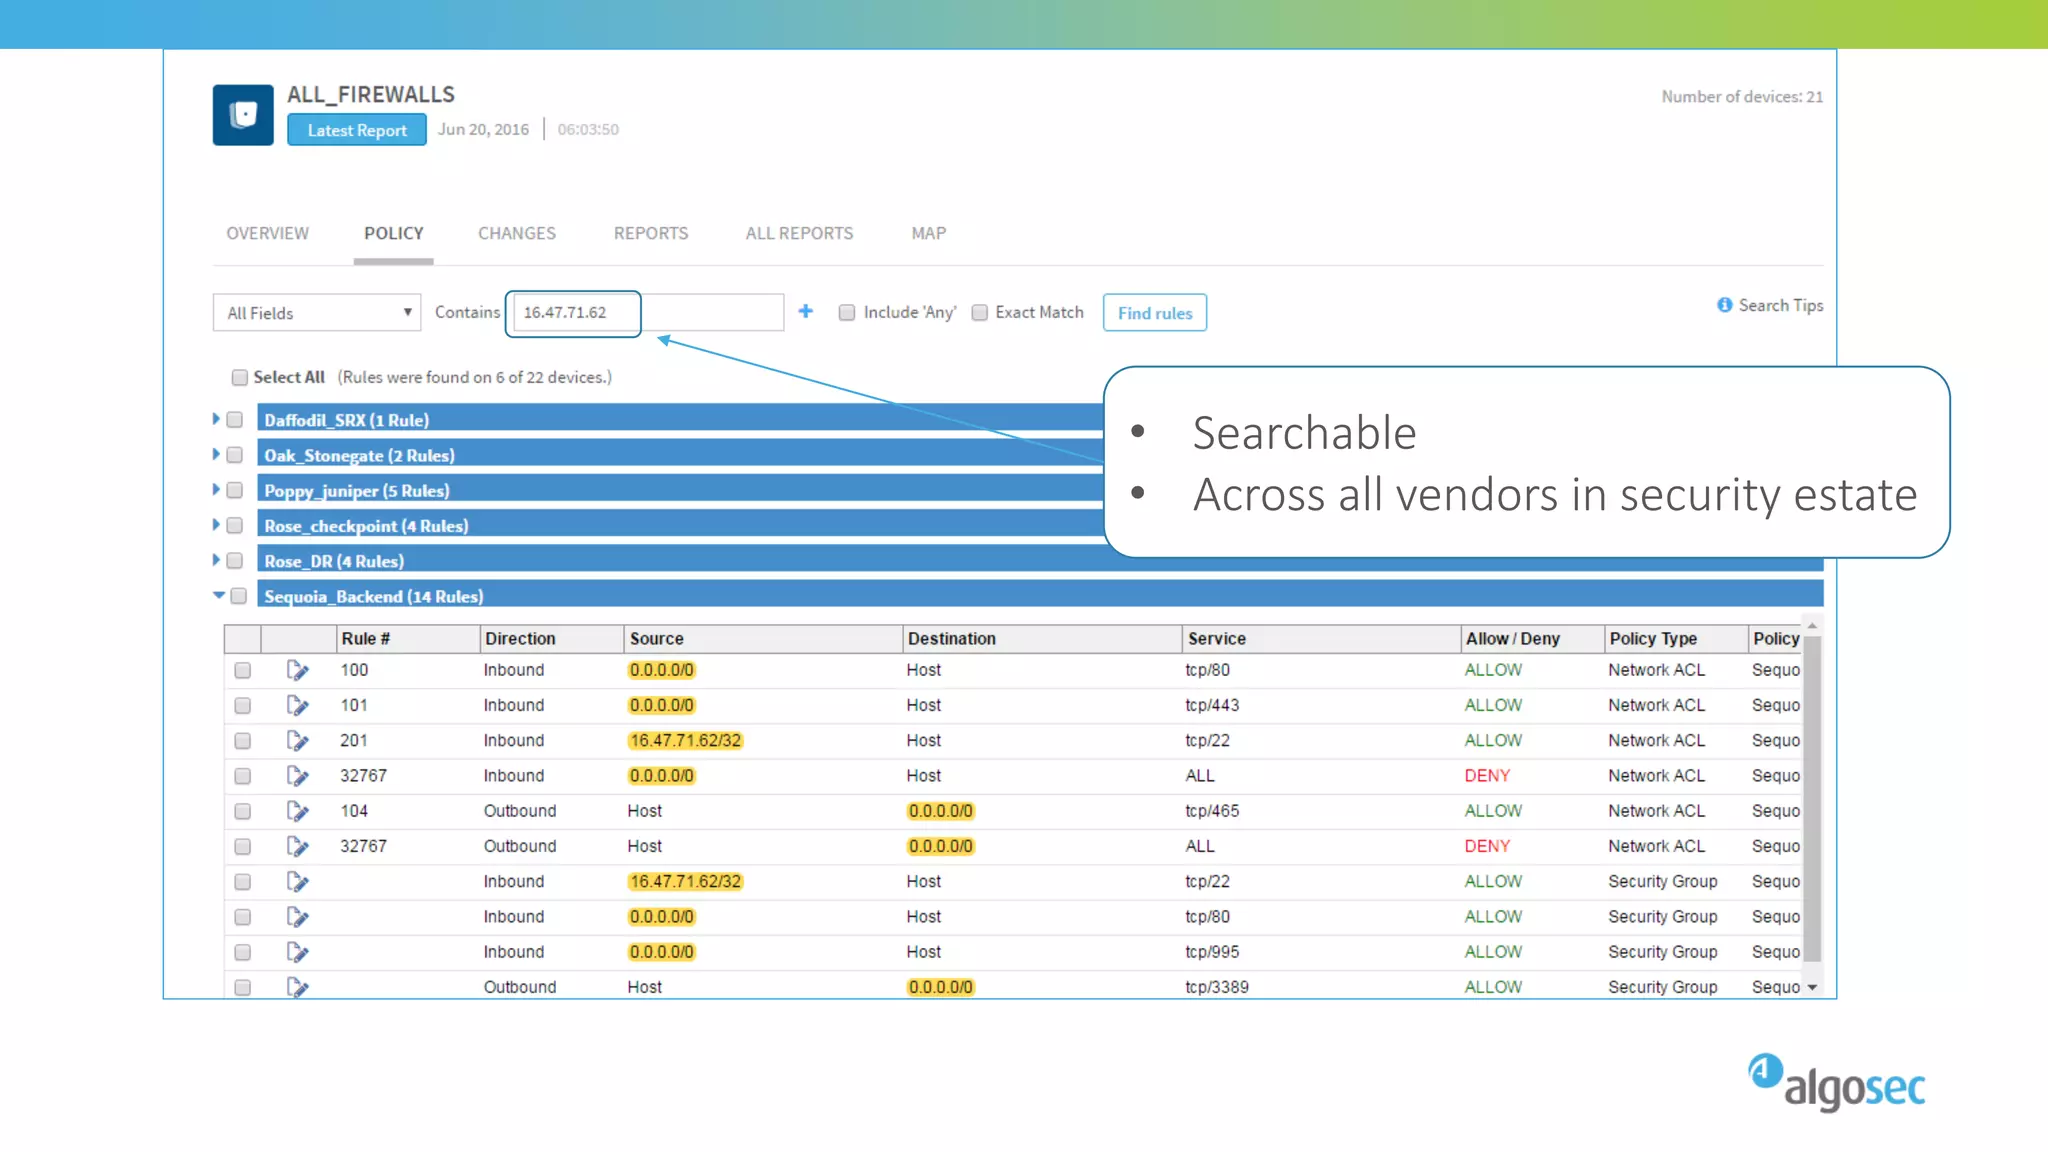The width and height of the screenshot is (2048, 1152).
Task: Edit the Security Group tcp/3389 rule icon
Action: [x=297, y=987]
